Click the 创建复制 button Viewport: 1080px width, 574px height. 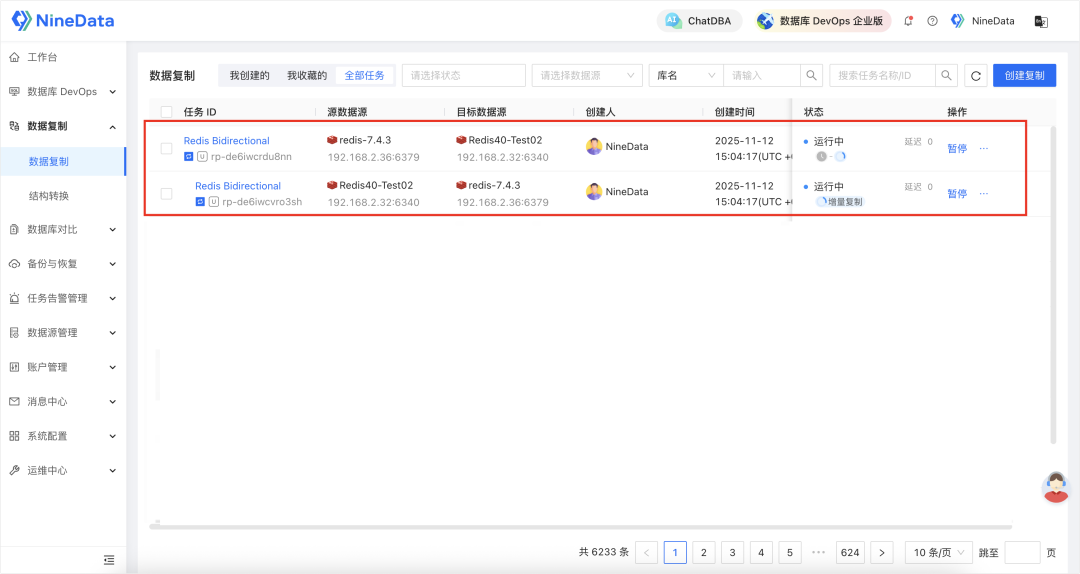(1024, 76)
